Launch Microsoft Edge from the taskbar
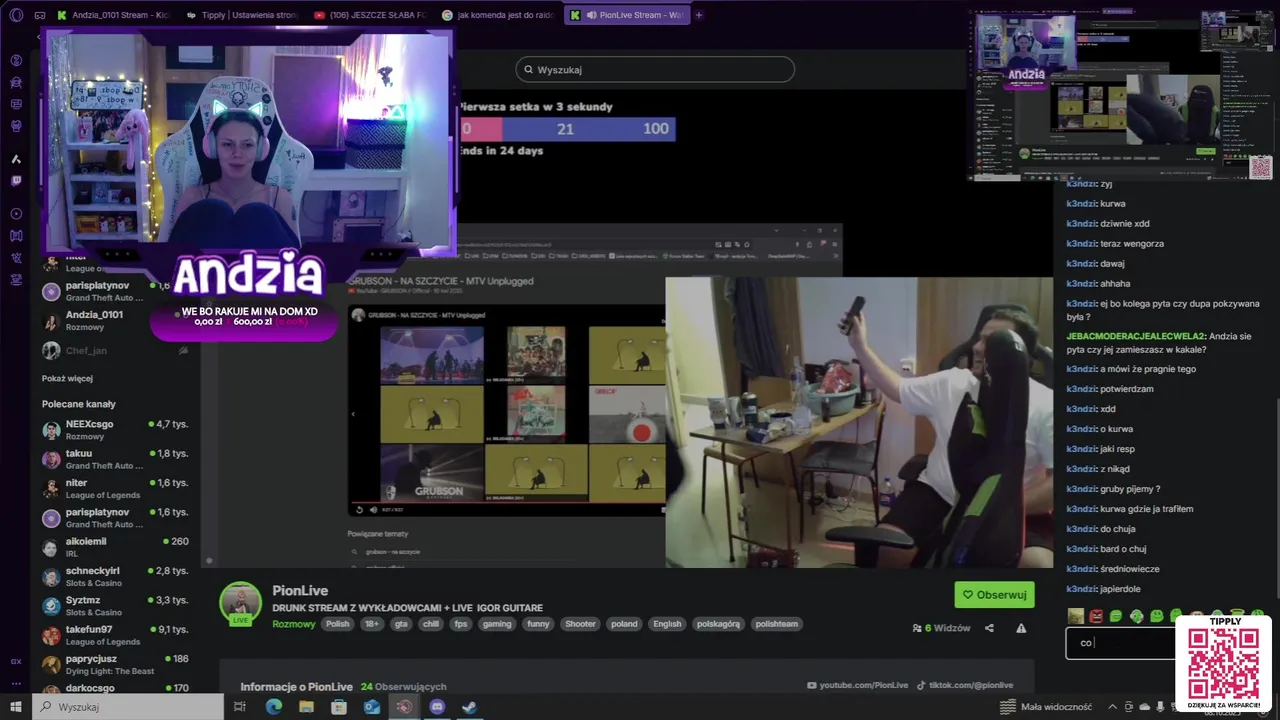This screenshot has height=720, width=1280. [x=274, y=707]
